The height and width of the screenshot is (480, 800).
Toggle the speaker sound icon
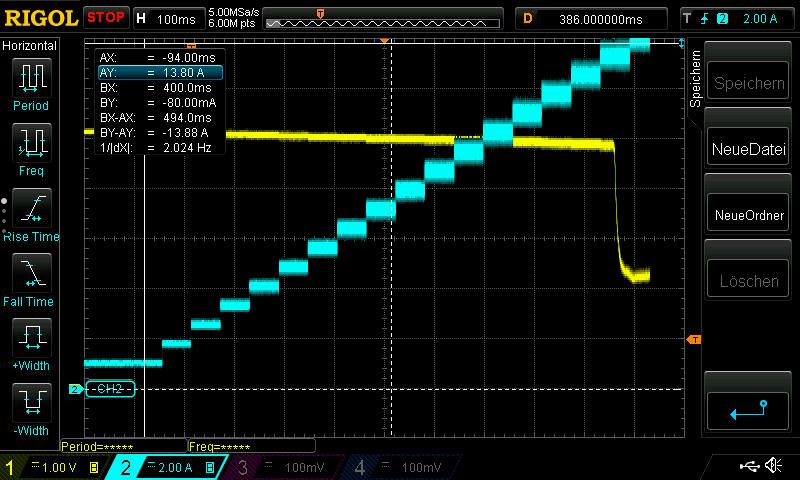point(774,465)
